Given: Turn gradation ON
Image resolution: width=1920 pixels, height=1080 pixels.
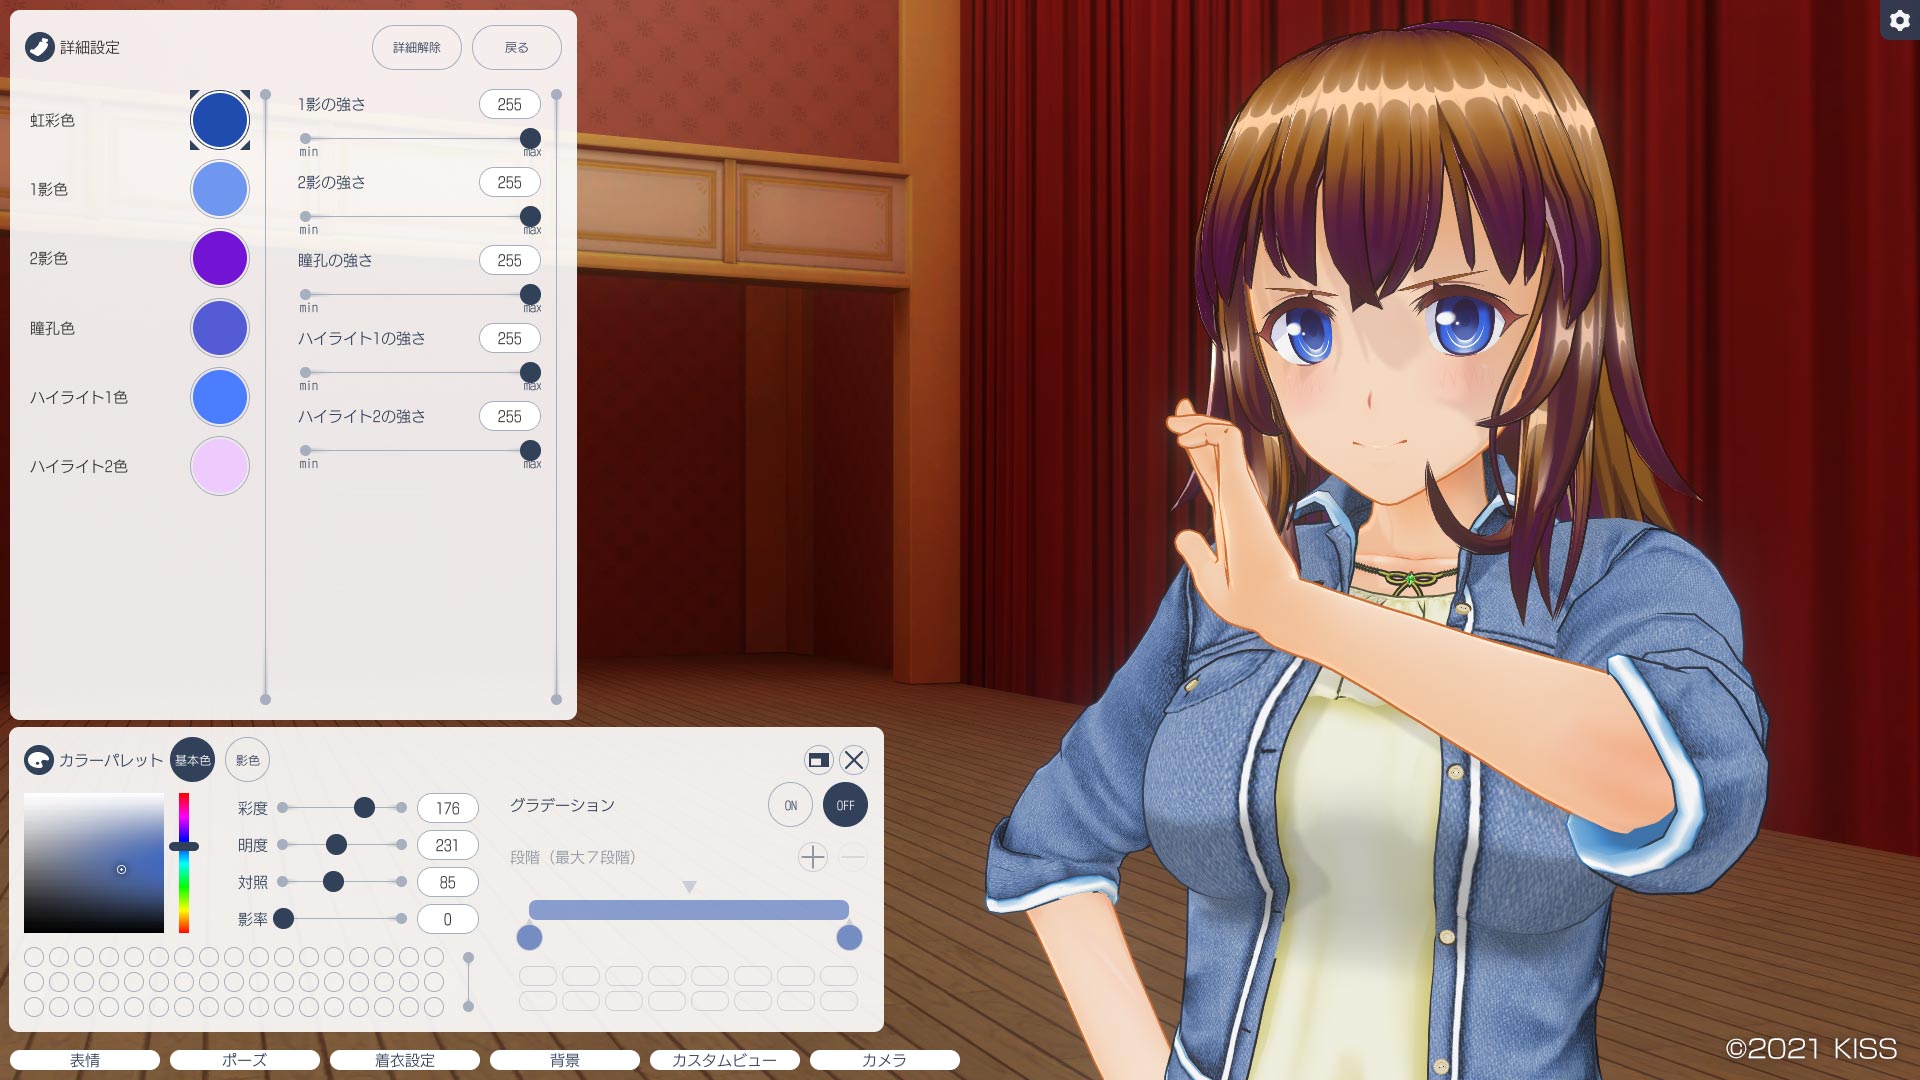Looking at the screenshot, I should [790, 805].
